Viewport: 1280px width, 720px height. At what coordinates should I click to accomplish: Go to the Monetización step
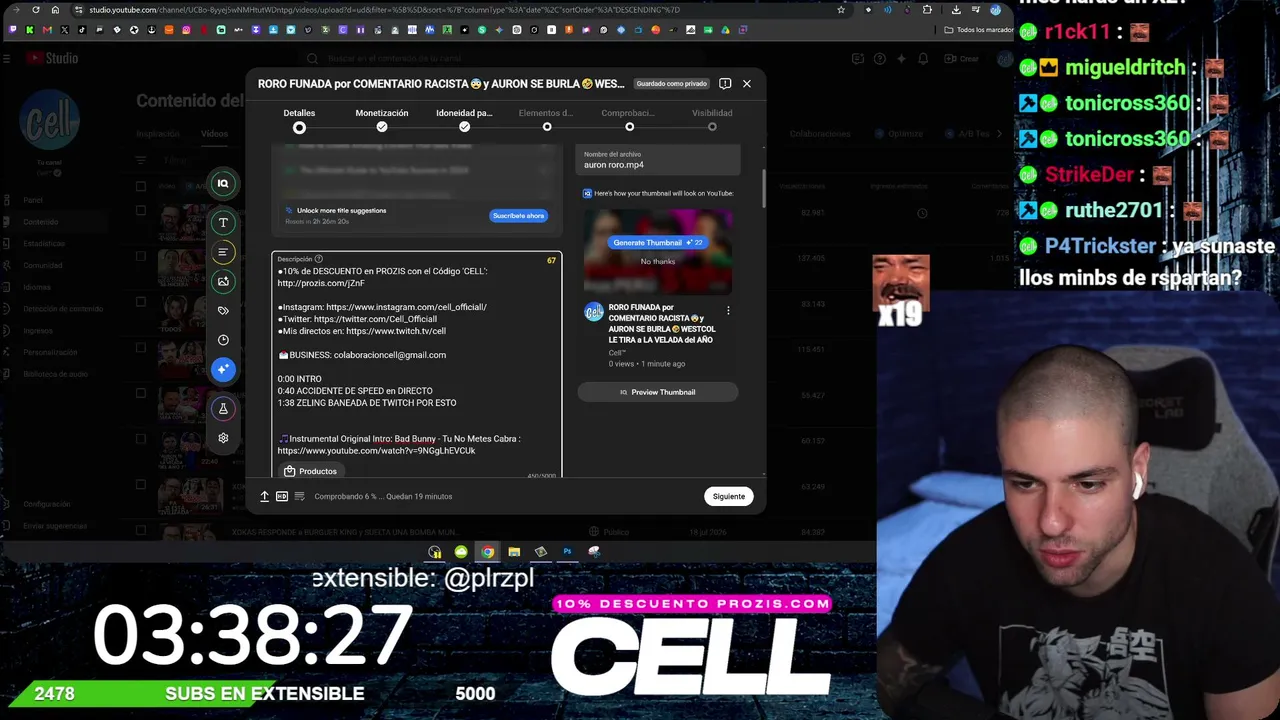click(x=382, y=119)
